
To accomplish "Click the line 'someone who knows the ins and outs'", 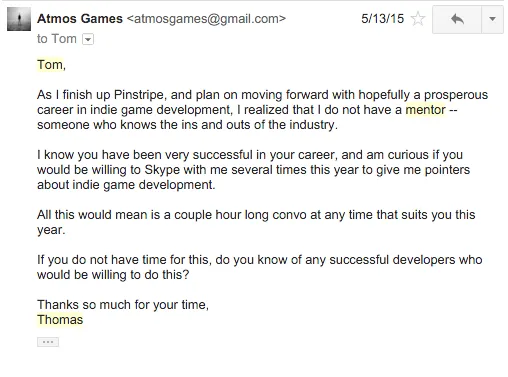I will click(x=187, y=125).
